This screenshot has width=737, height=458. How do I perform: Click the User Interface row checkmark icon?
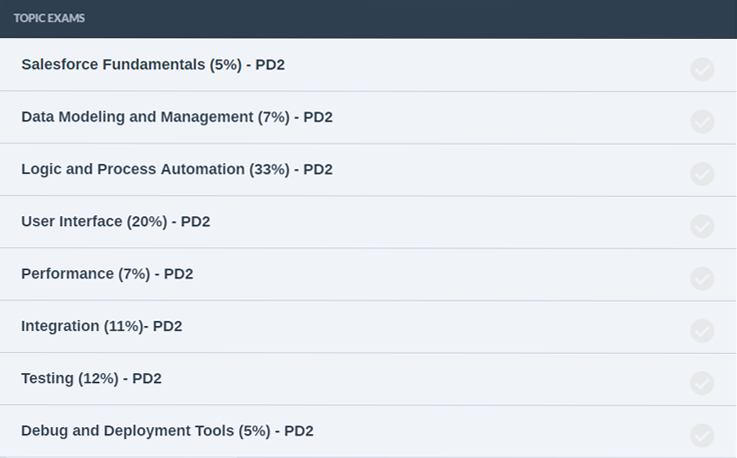(x=702, y=227)
